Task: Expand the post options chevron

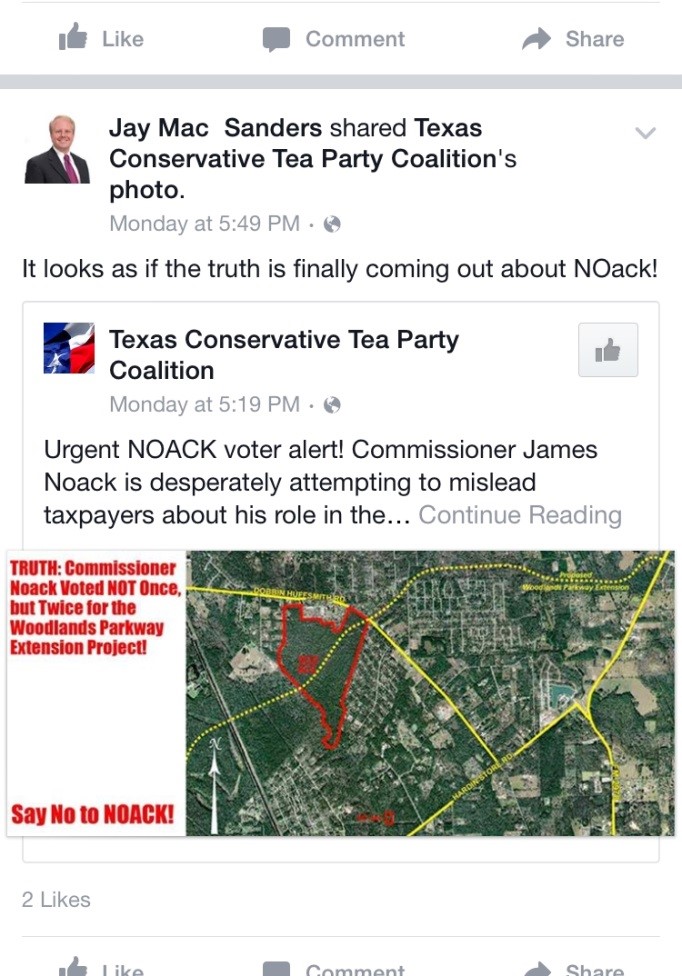Action: [x=645, y=133]
